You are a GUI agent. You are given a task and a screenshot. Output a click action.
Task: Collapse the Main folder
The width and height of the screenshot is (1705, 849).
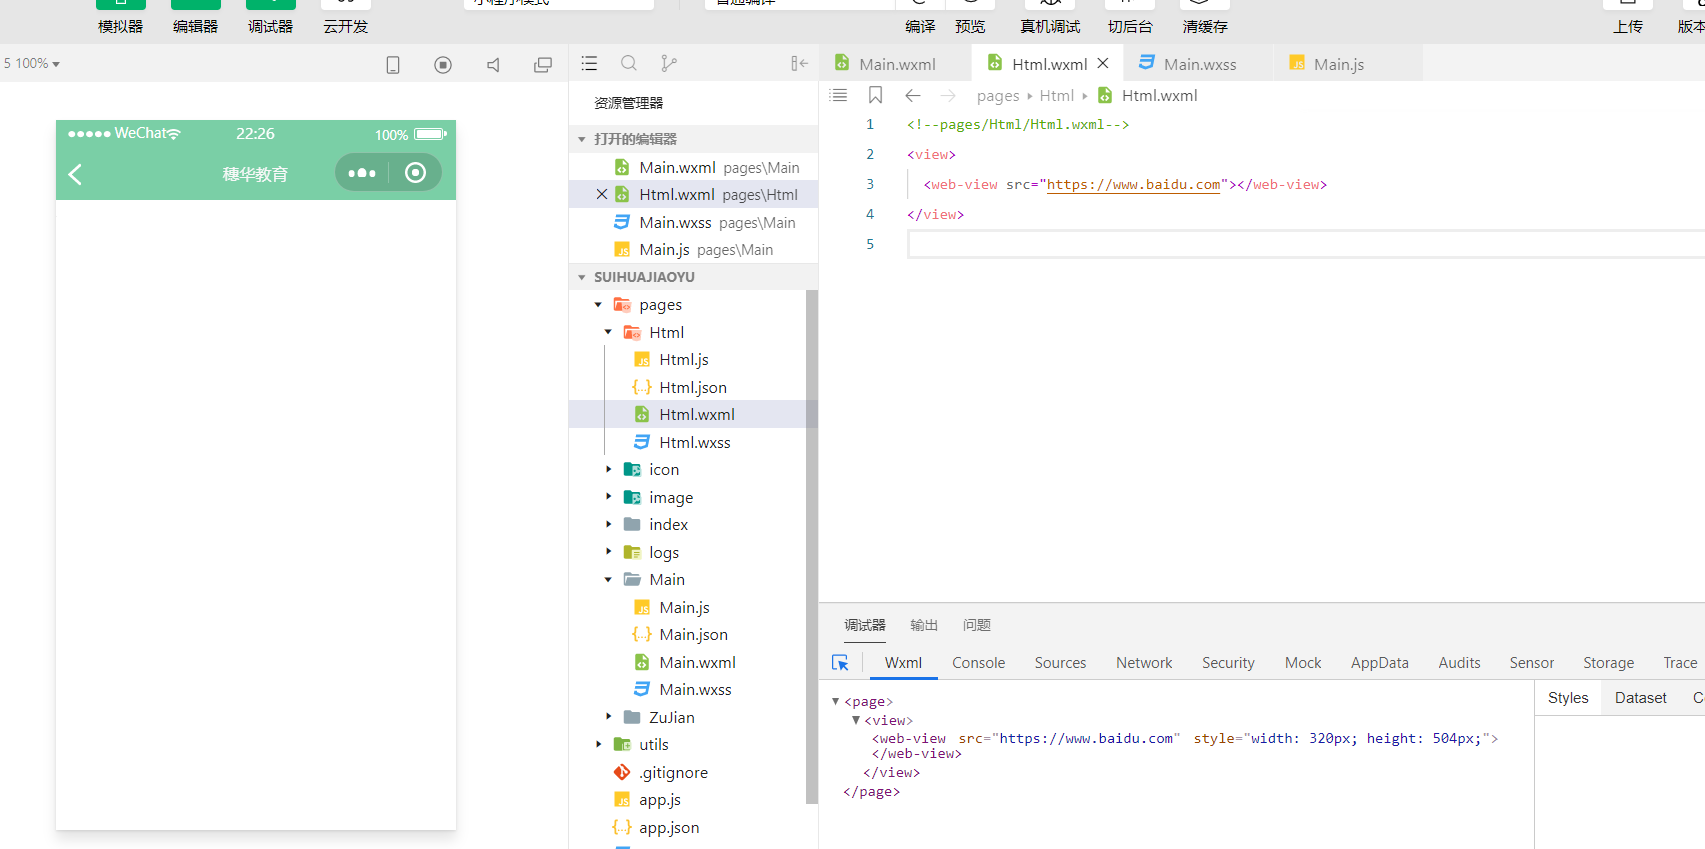pyautogui.click(x=608, y=579)
